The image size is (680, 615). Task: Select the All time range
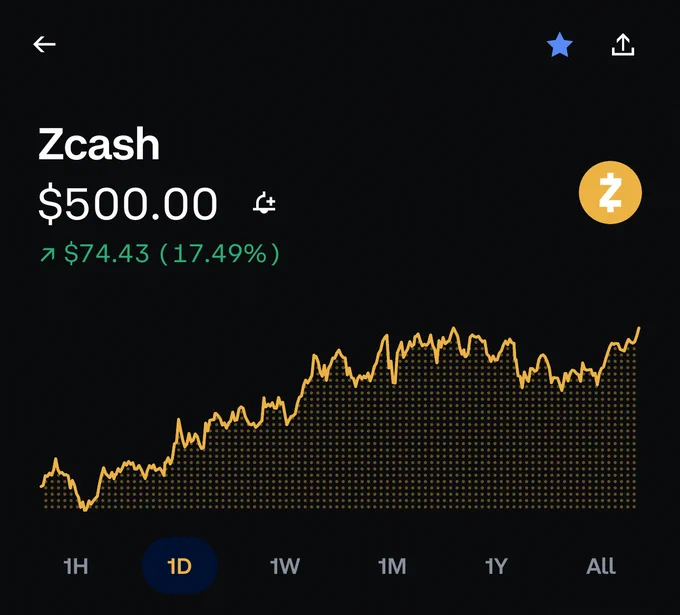click(601, 566)
